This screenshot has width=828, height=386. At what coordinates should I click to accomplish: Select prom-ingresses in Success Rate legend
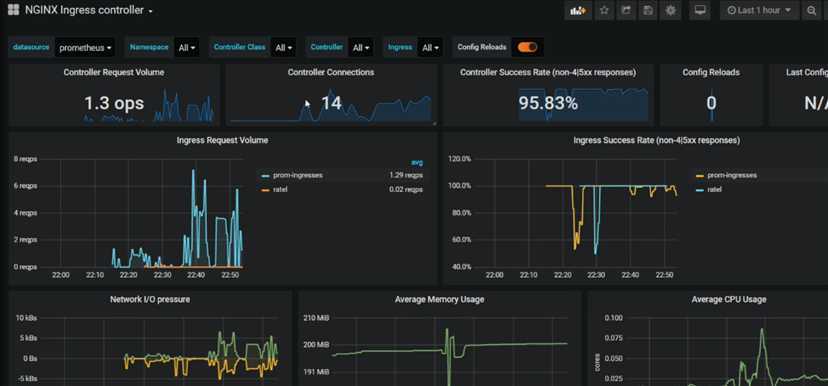tap(732, 175)
